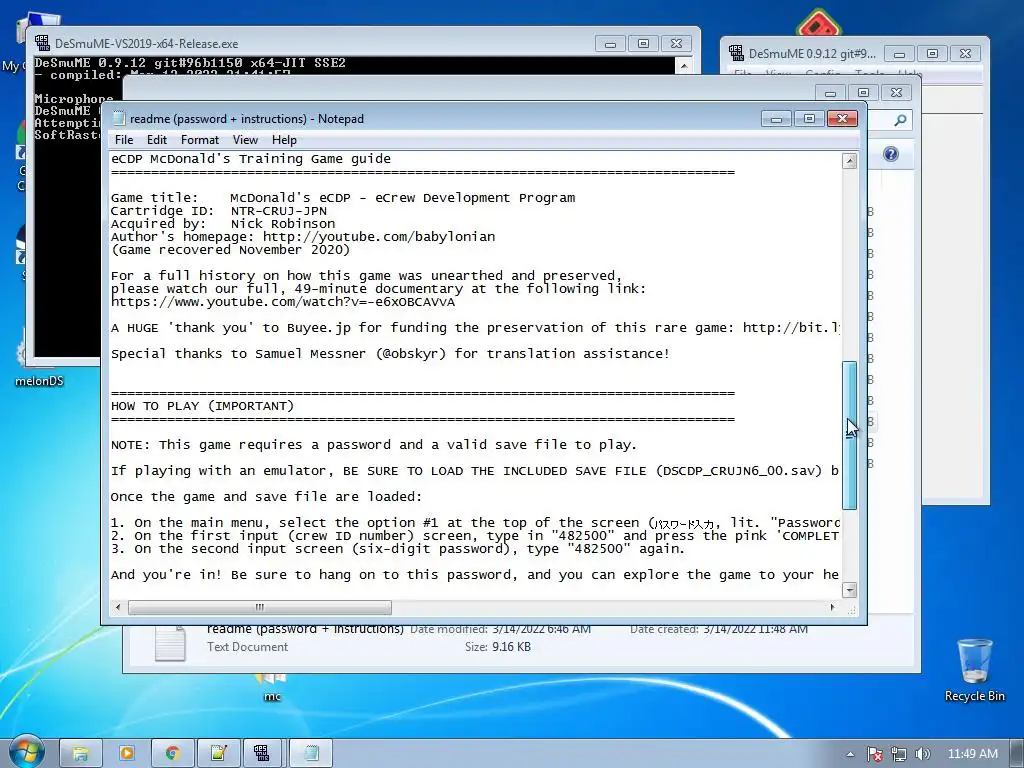Viewport: 1024px width, 768px height.
Task: Open Google Chrome from the taskbar
Action: [x=172, y=754]
